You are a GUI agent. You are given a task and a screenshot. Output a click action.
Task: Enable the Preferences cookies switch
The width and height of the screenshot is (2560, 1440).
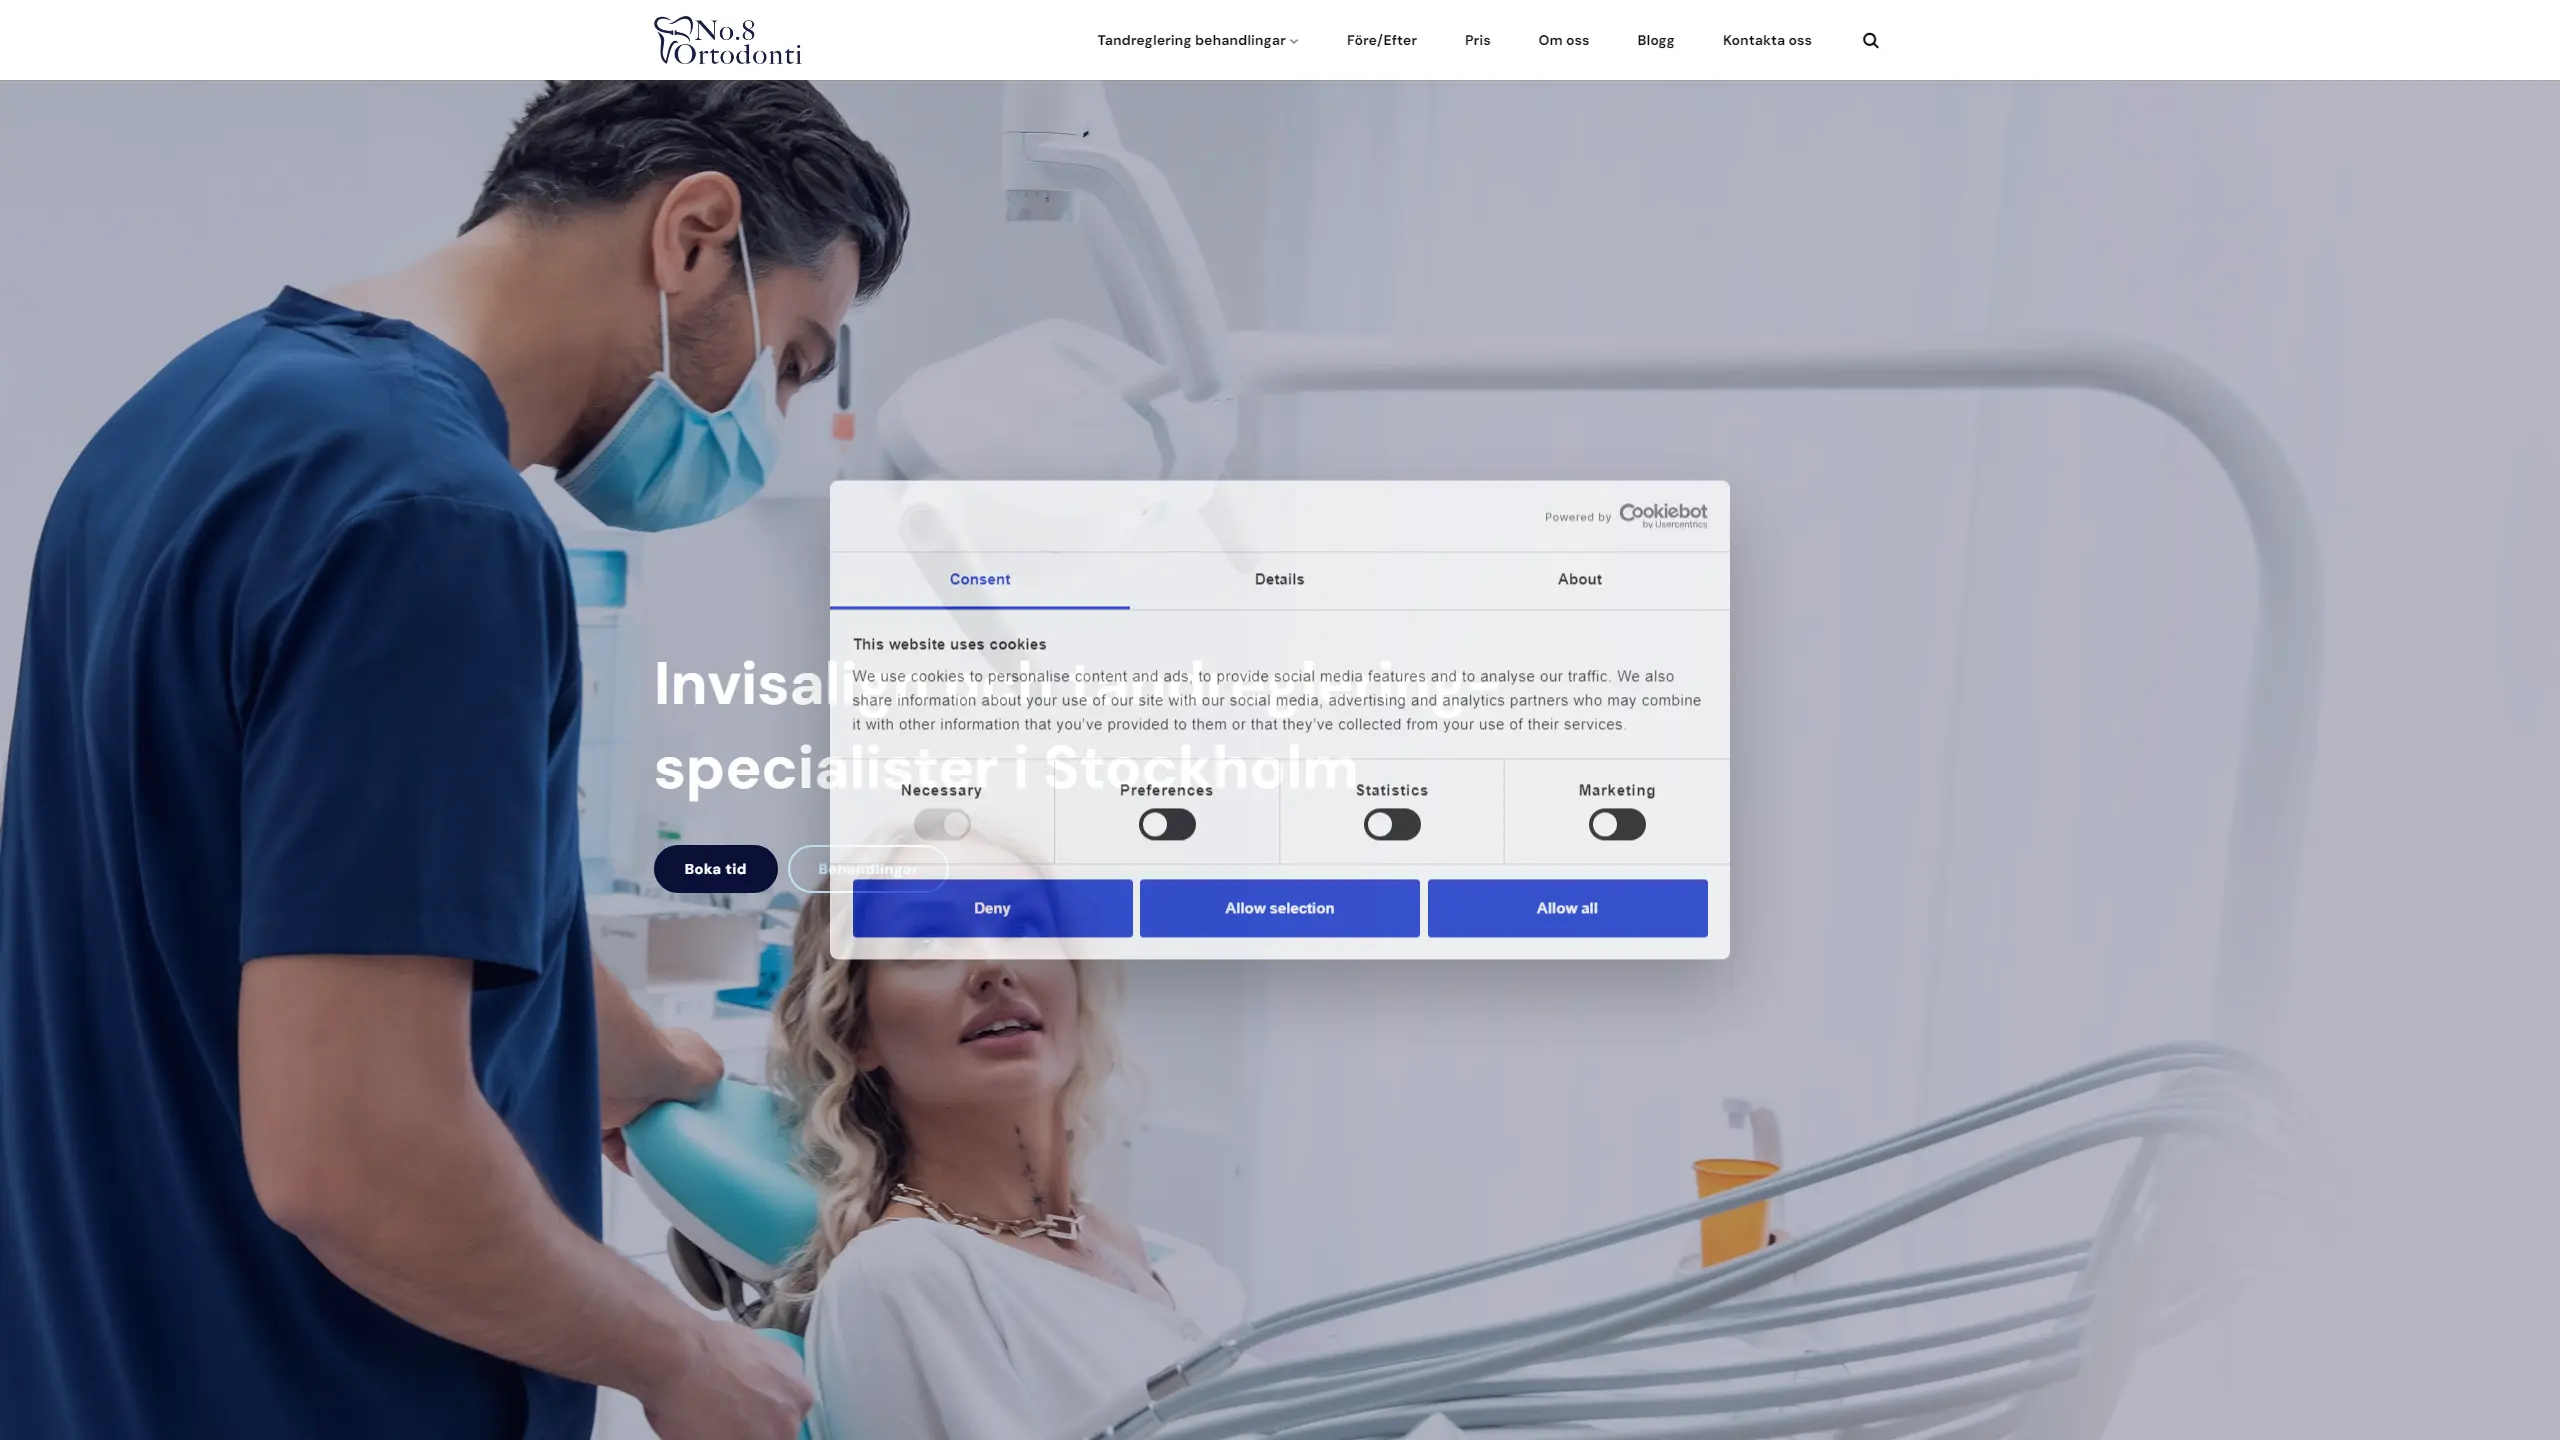1167,824
